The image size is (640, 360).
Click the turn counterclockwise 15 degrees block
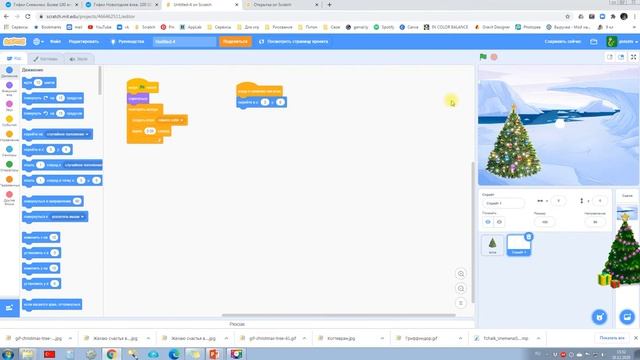(53, 113)
